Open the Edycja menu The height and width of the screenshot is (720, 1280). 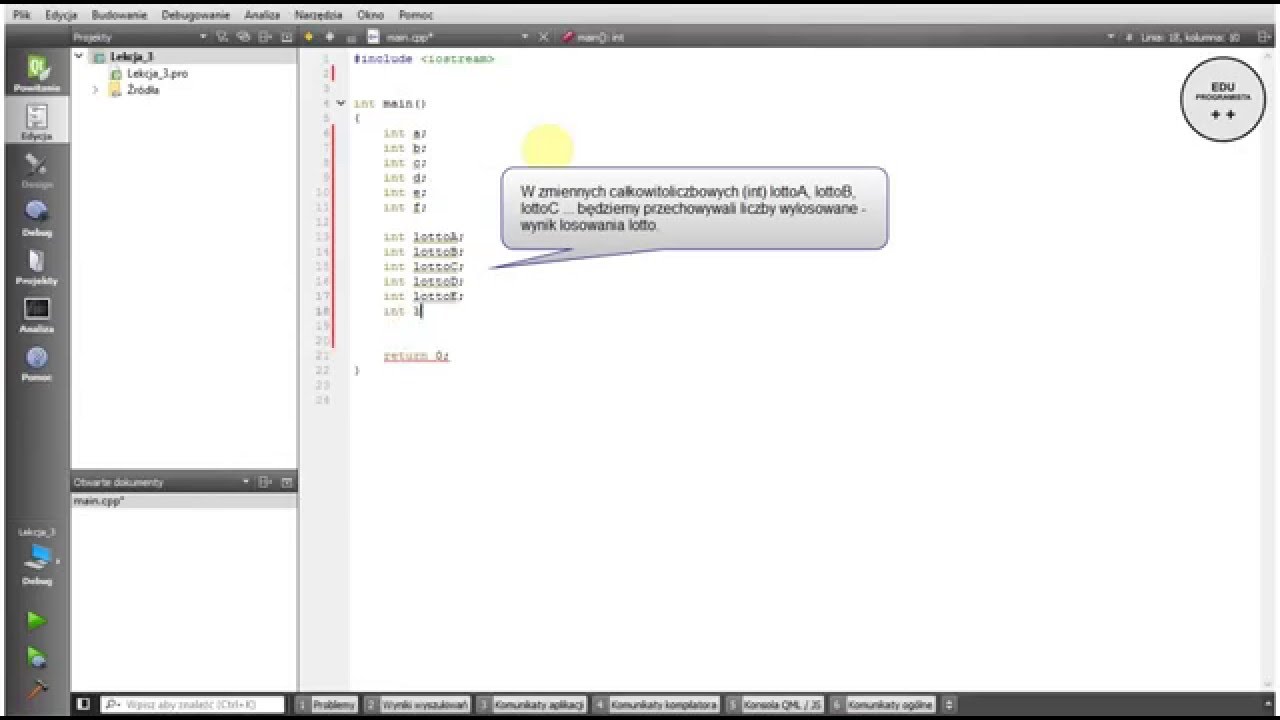coord(61,15)
